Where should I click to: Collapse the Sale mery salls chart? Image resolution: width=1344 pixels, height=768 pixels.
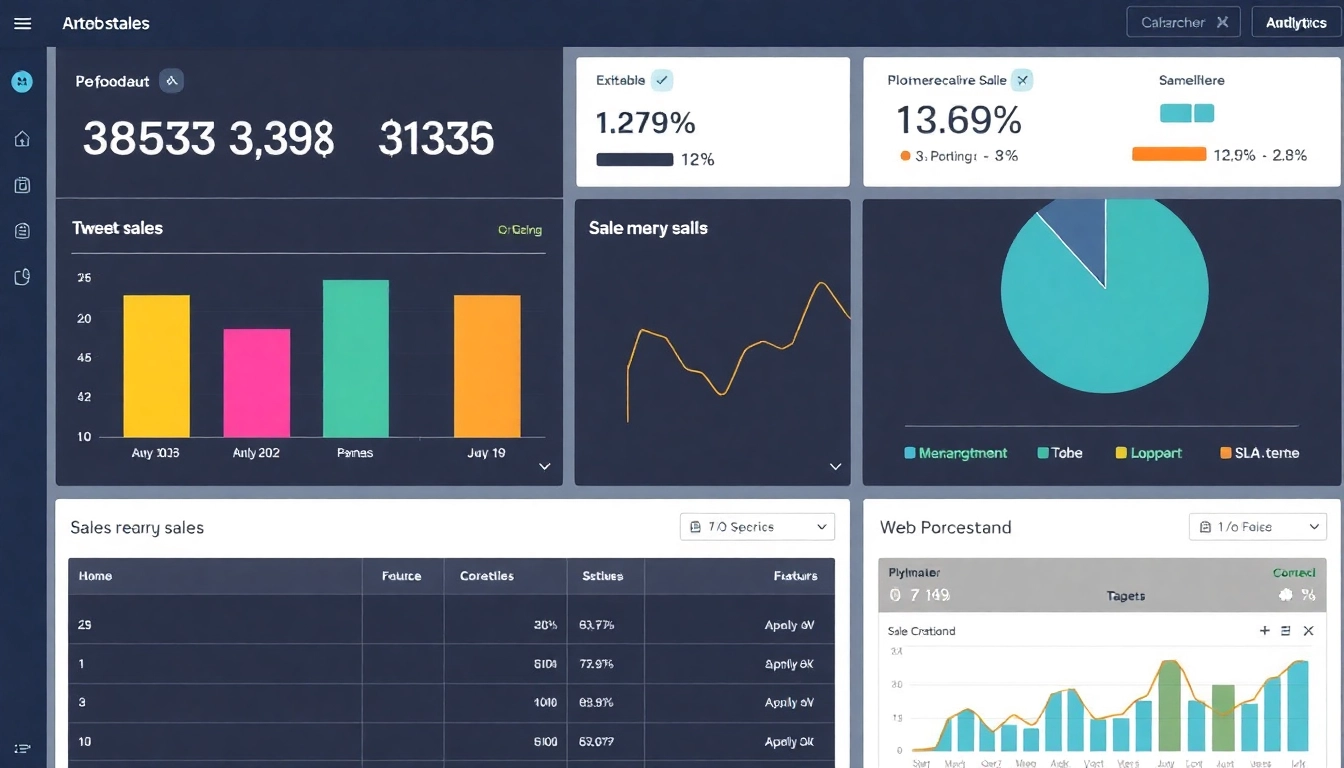pos(836,466)
